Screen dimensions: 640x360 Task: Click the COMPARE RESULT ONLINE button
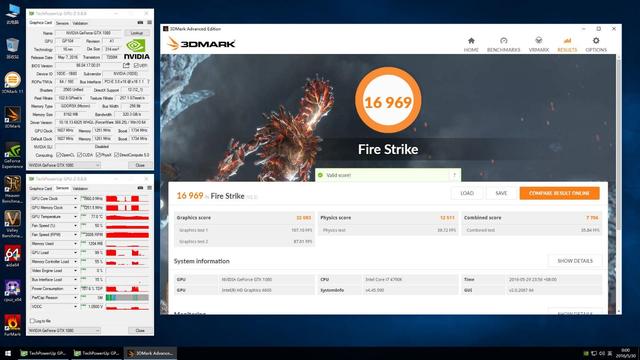click(x=559, y=193)
